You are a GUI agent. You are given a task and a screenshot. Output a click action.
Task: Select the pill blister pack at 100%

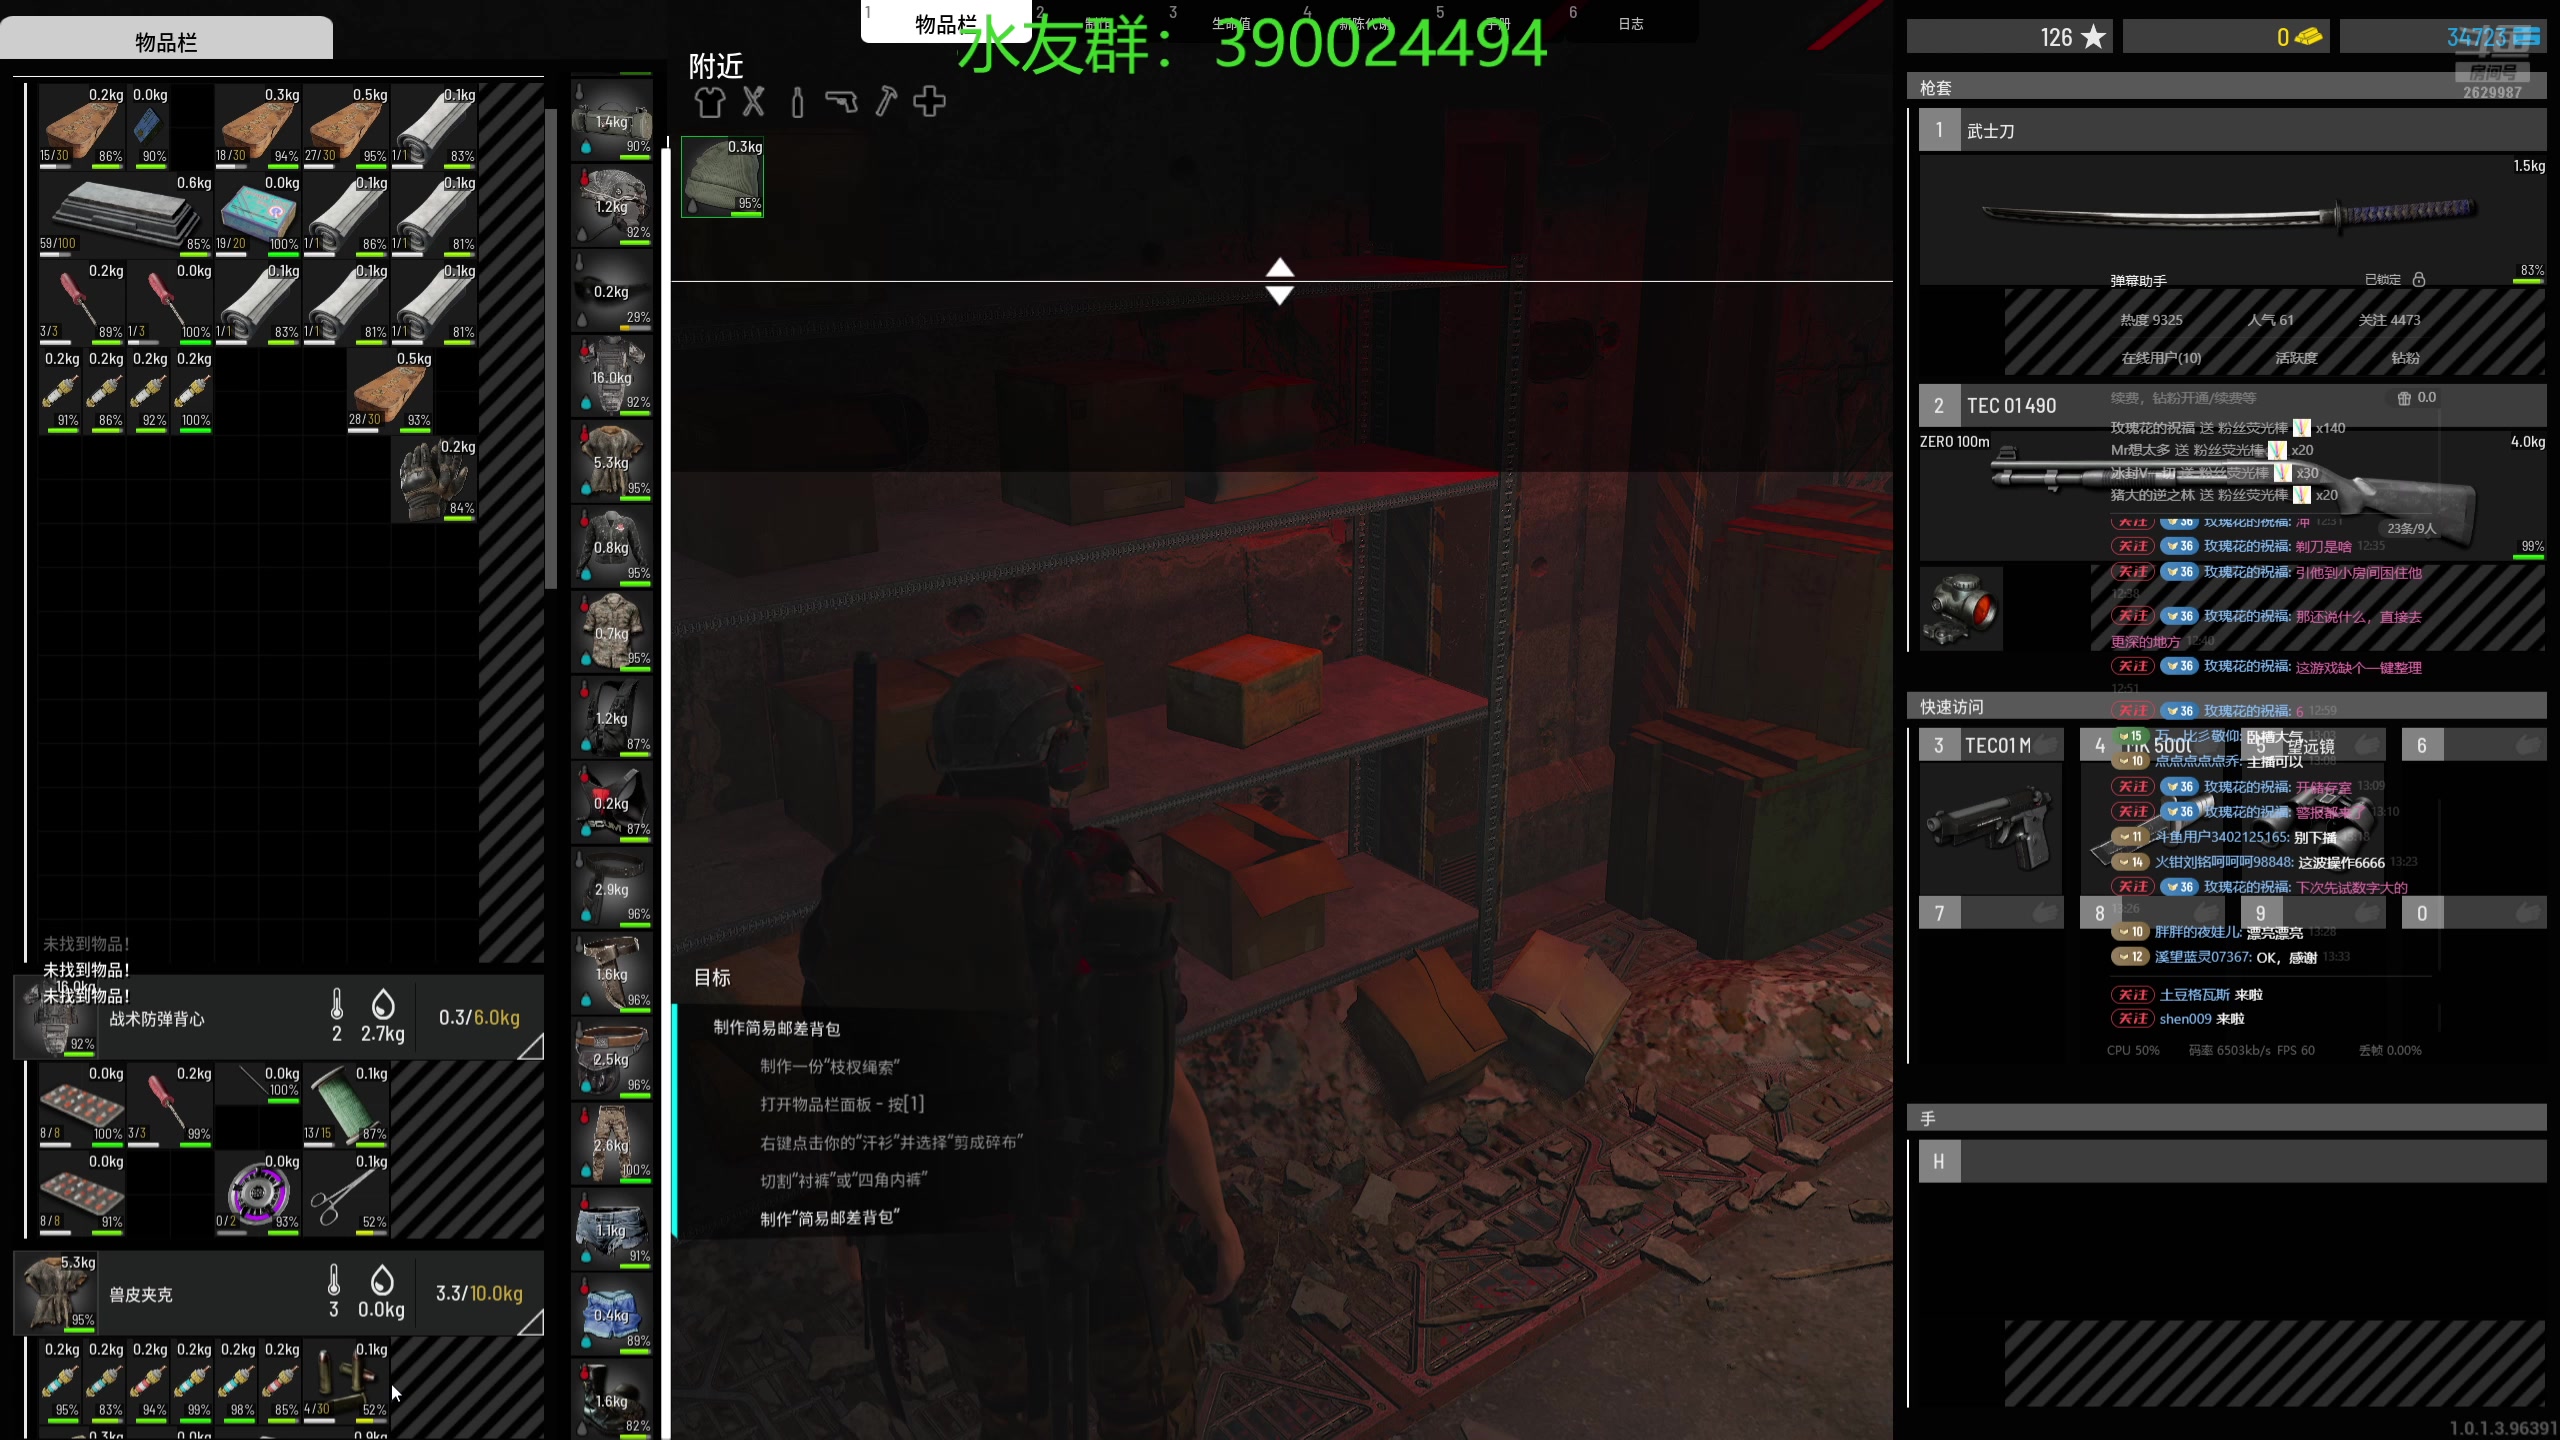(82, 1104)
